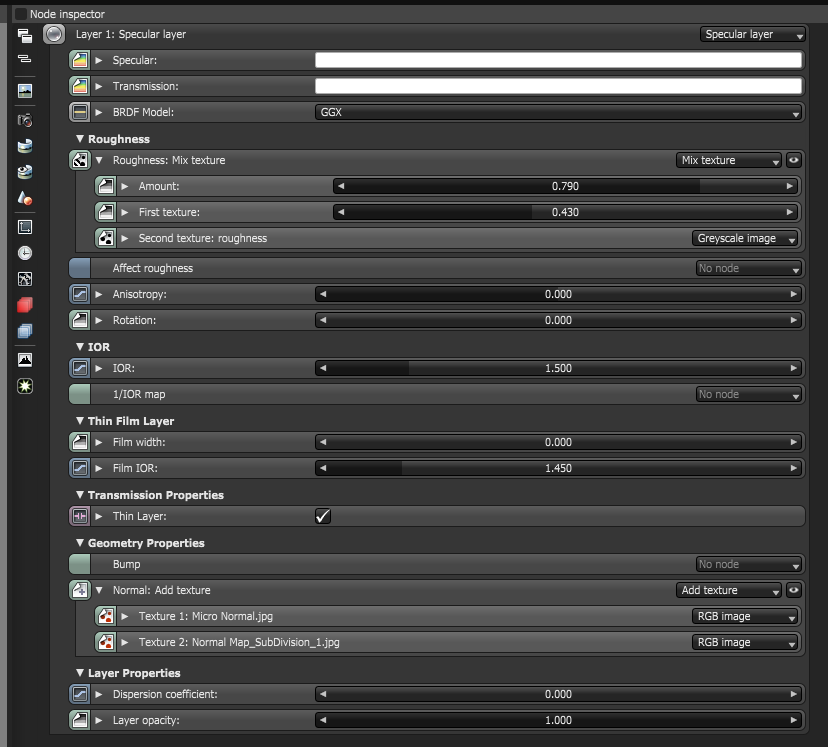828x747 pixels.
Task: Open the RGB image dropdown for Texture 2
Action: pos(745,642)
